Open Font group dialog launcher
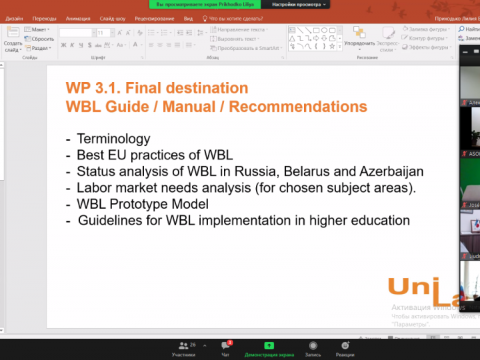The width and height of the screenshot is (480, 360). click(142, 58)
